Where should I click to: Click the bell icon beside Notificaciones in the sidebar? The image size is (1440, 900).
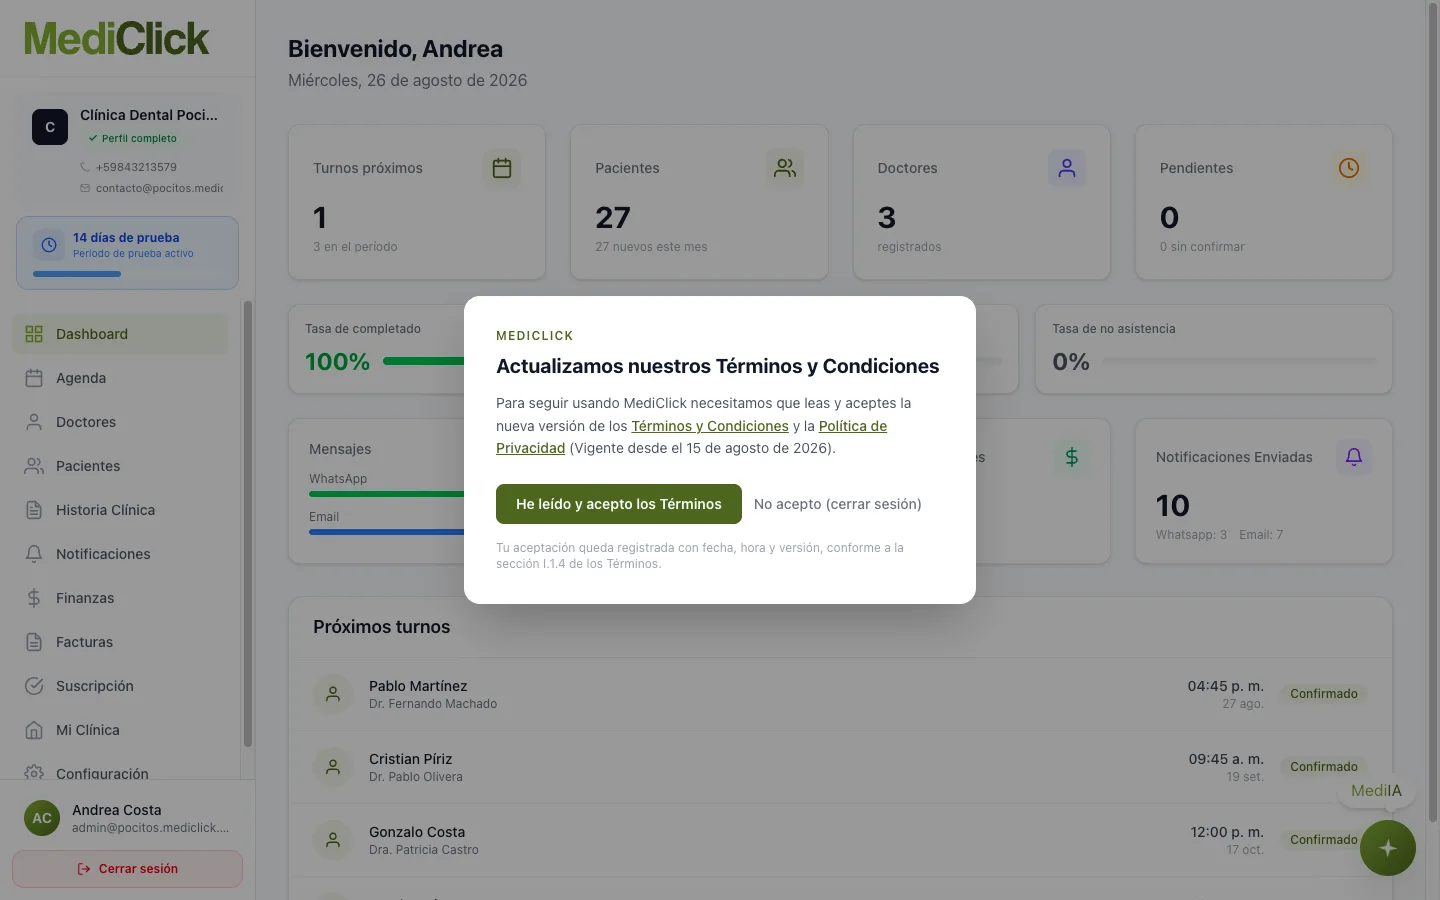(x=34, y=554)
